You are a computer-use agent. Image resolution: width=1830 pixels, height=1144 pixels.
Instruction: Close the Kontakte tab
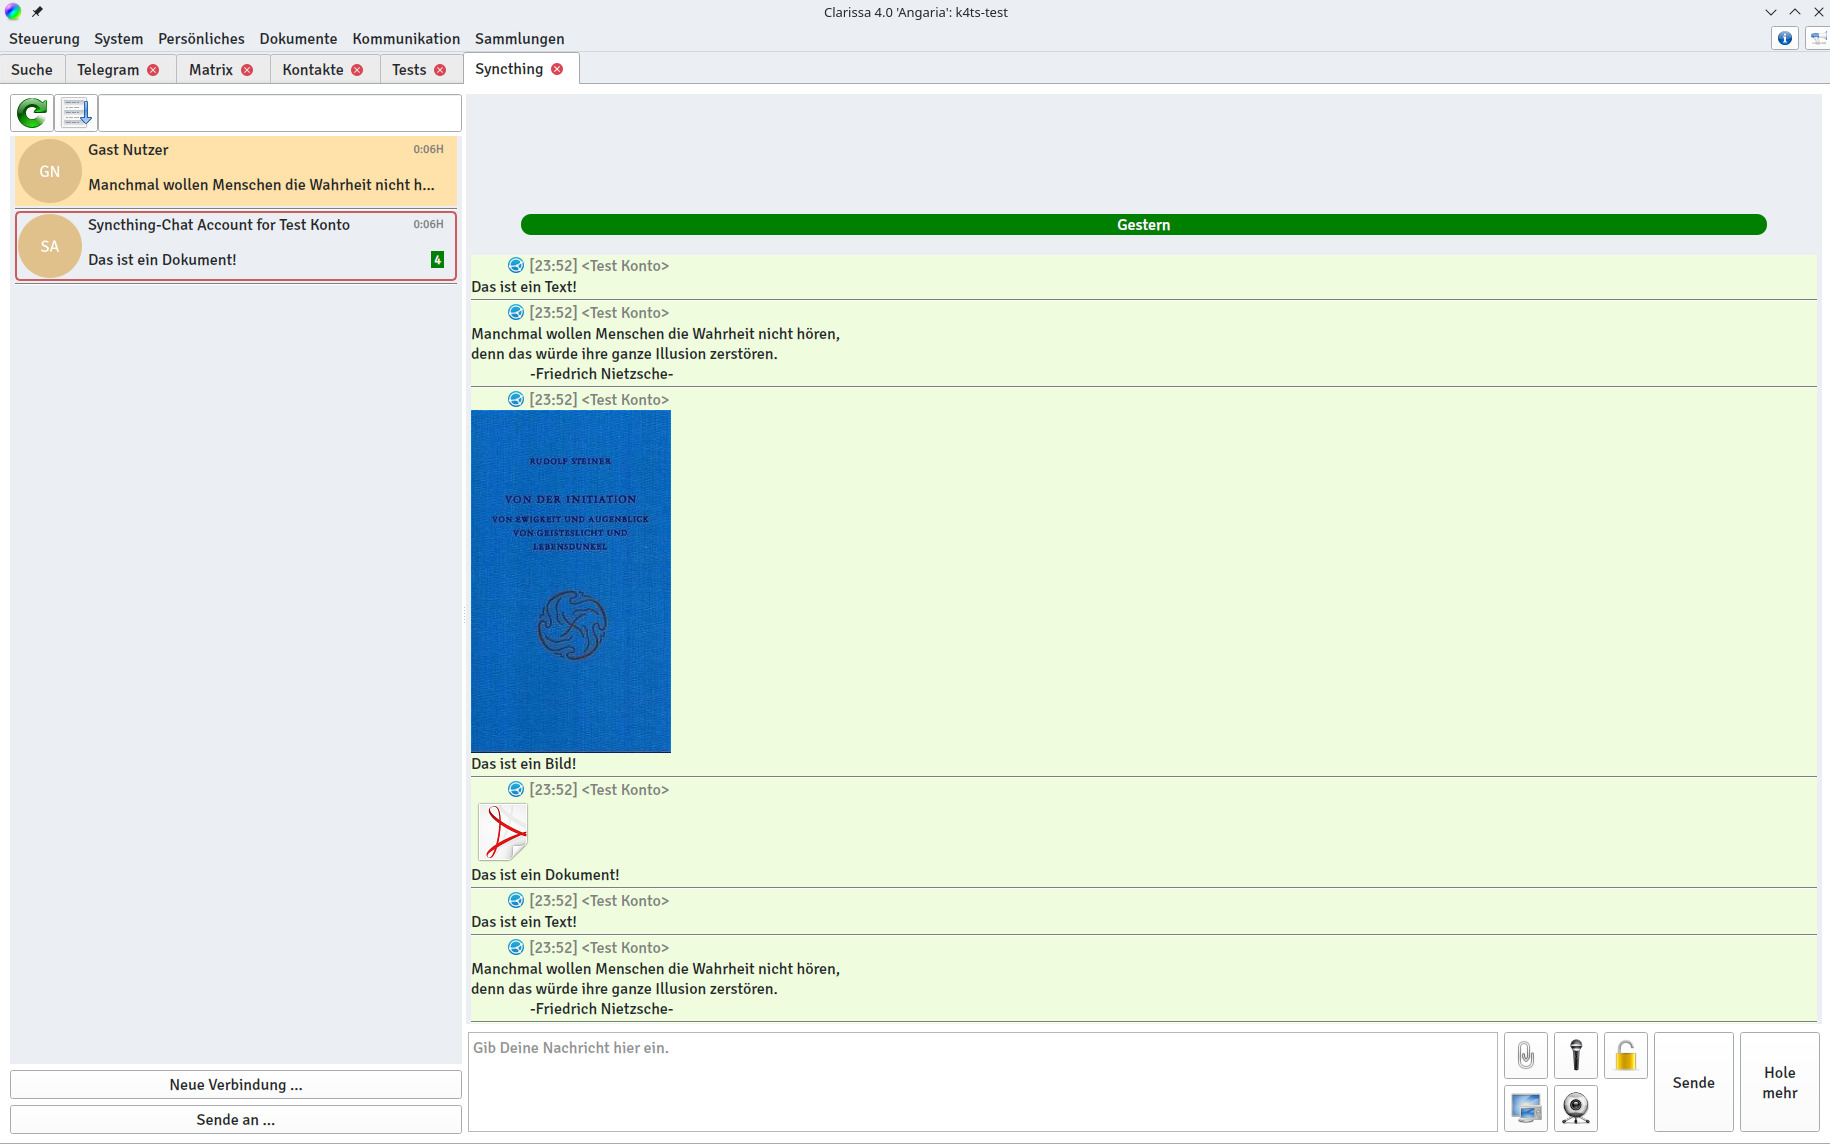click(357, 70)
